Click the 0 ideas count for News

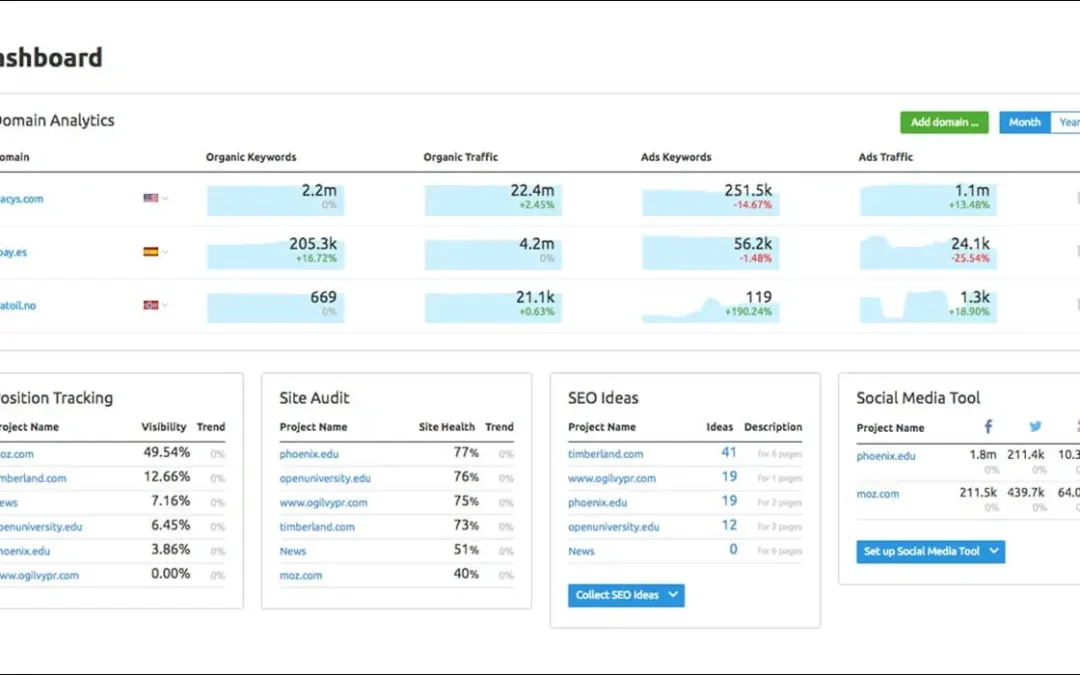click(733, 550)
